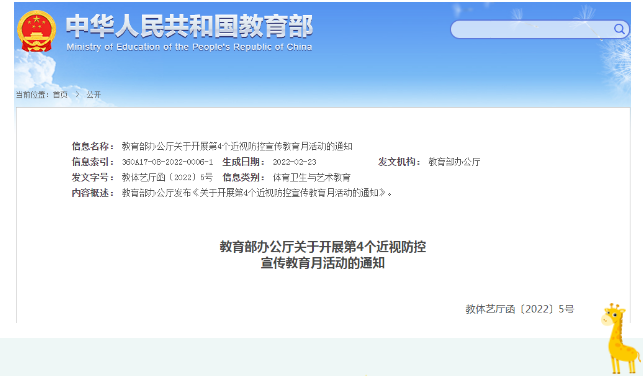Image resolution: width=643 pixels, height=376 pixels.
Task: Click the giraffe cartoon image
Action: pyautogui.click(x=620, y=338)
